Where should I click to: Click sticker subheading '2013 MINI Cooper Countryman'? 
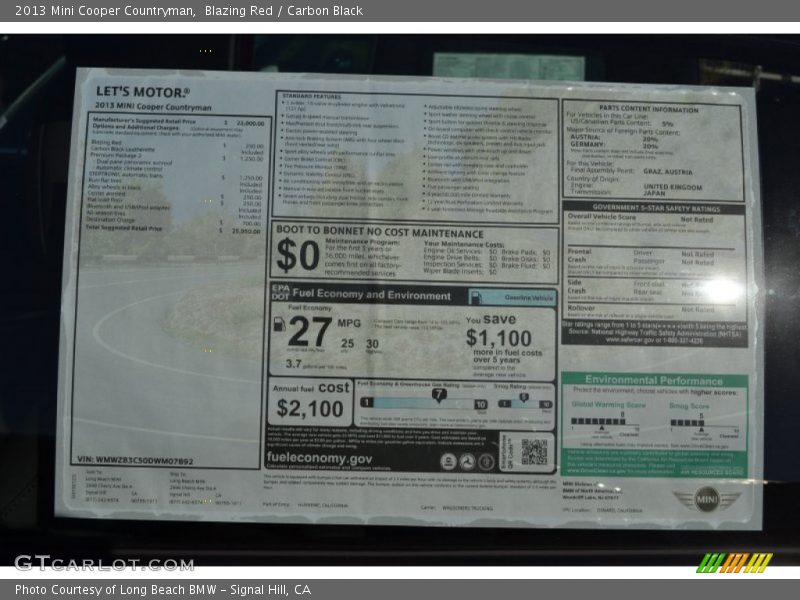153,107
